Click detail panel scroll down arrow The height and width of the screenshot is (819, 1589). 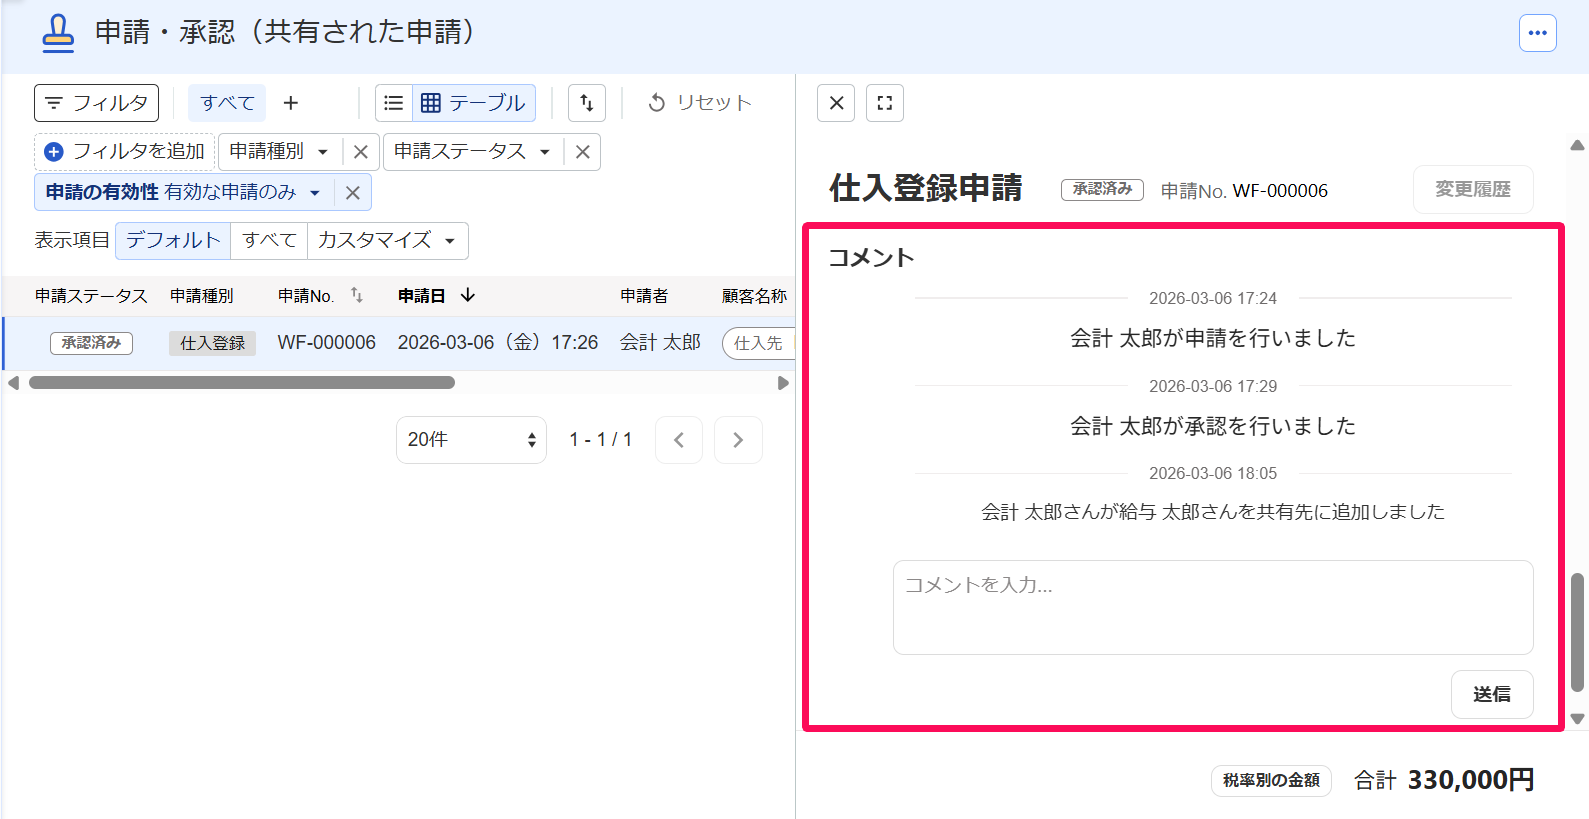point(1578,718)
